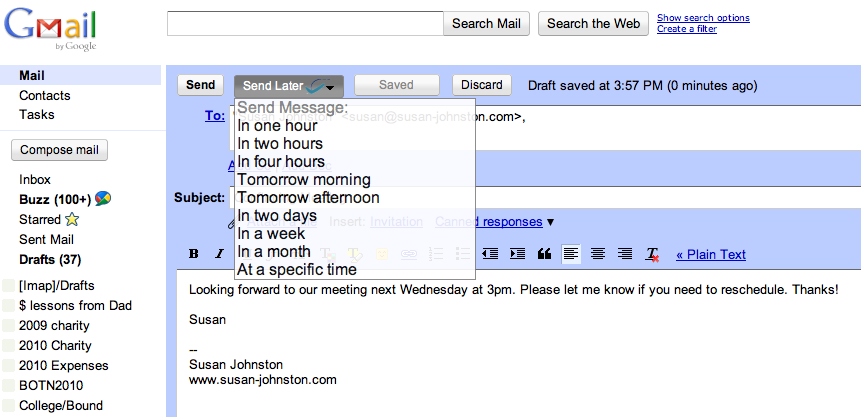
Task: Click the search mail input field
Action: 305,23
